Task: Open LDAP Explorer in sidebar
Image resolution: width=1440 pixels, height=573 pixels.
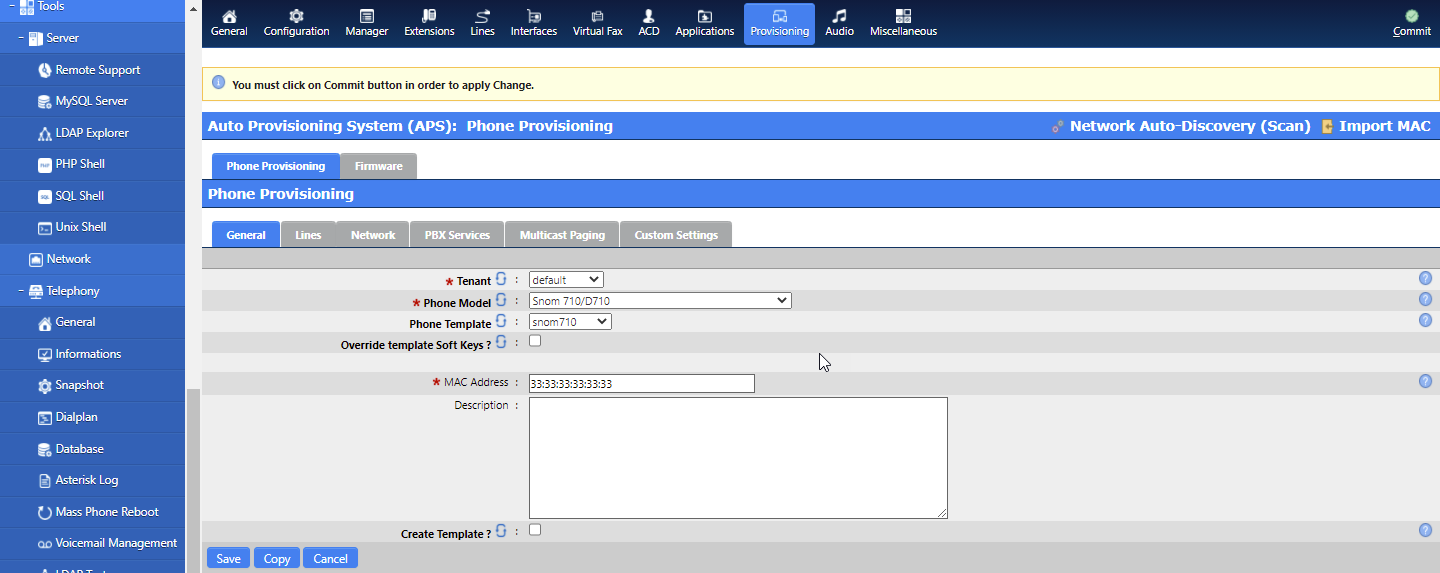Action: [x=92, y=133]
